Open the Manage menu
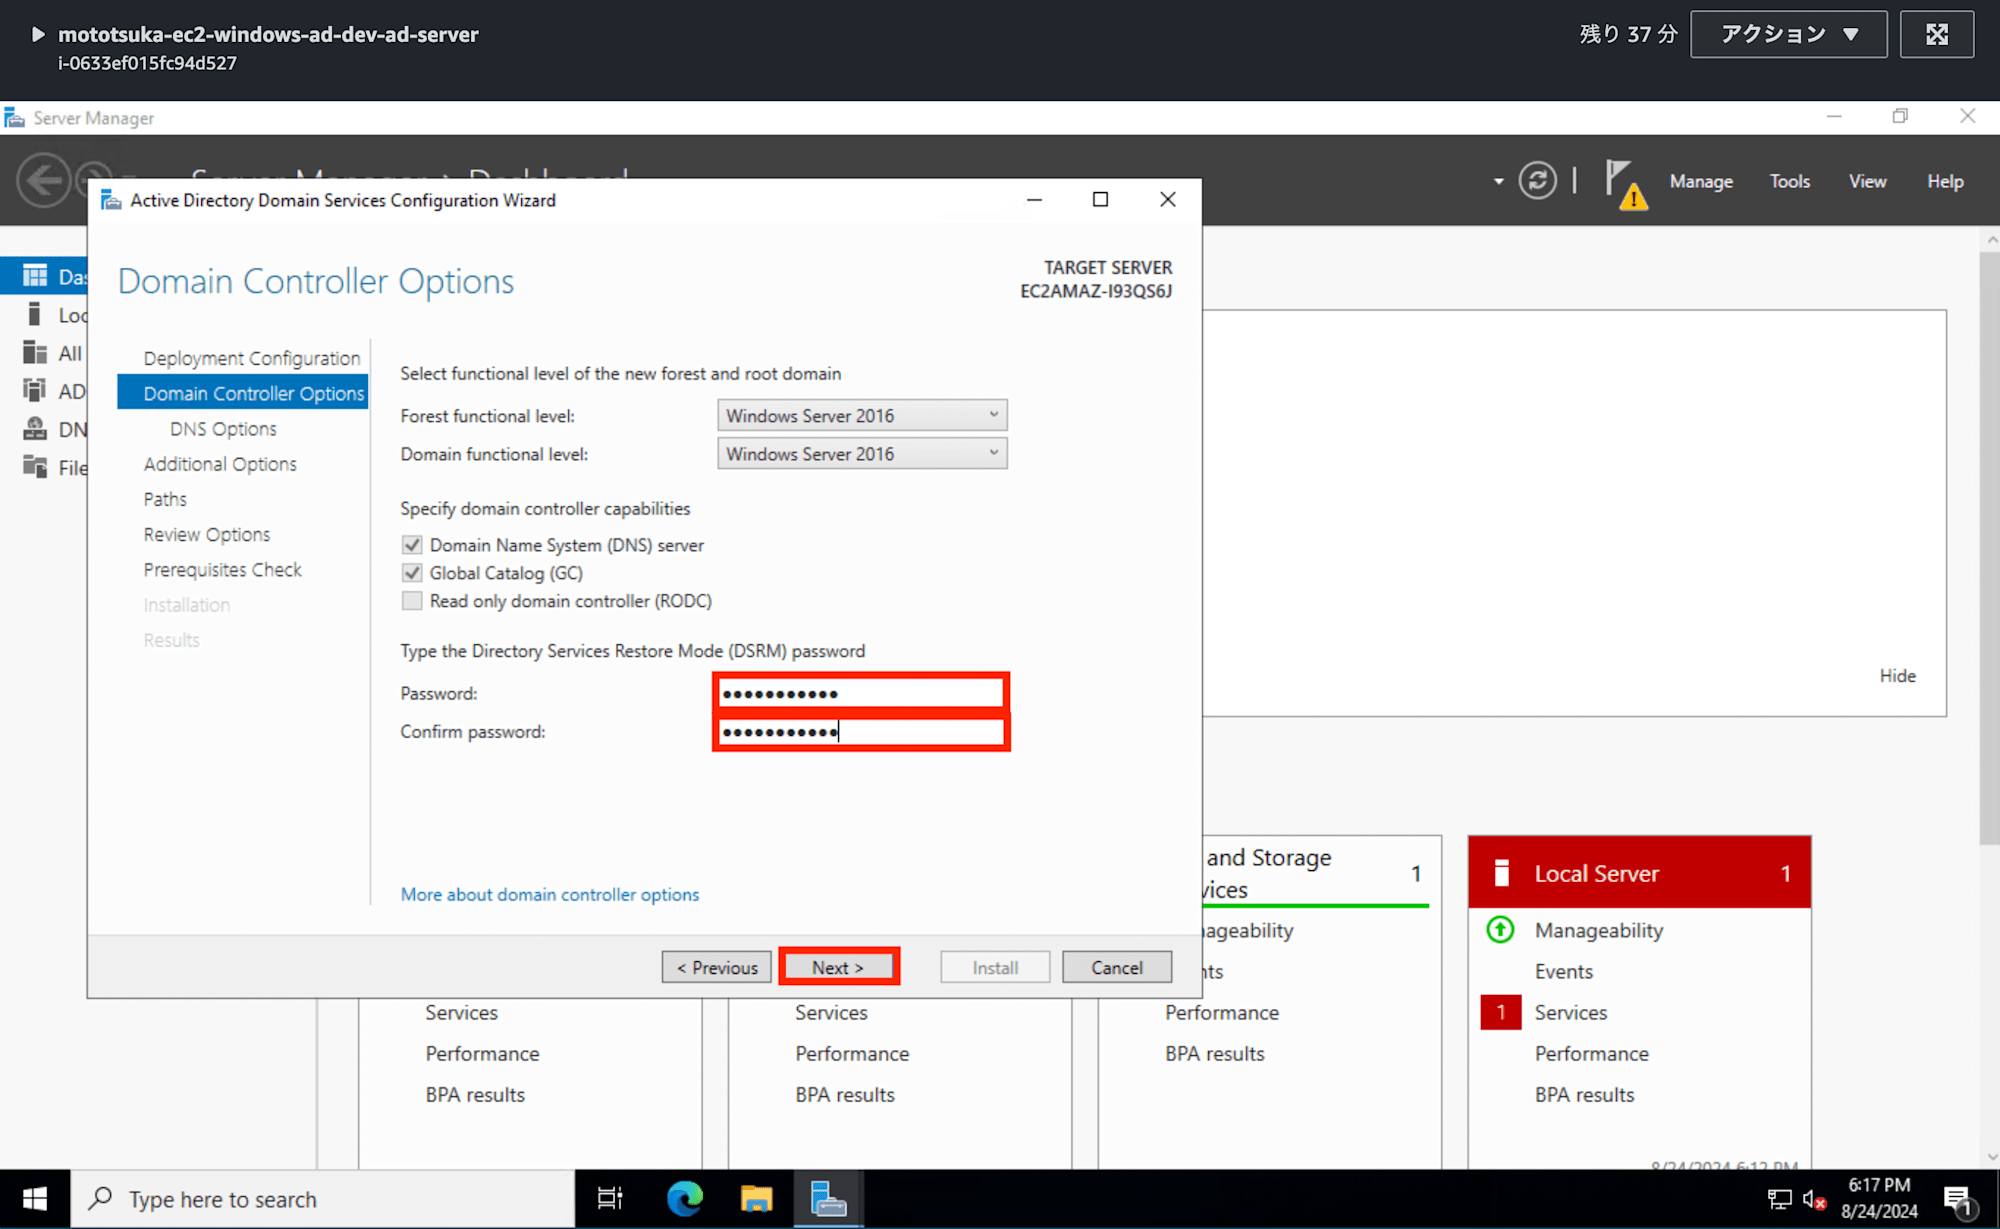The height and width of the screenshot is (1229, 2000). coord(1701,181)
